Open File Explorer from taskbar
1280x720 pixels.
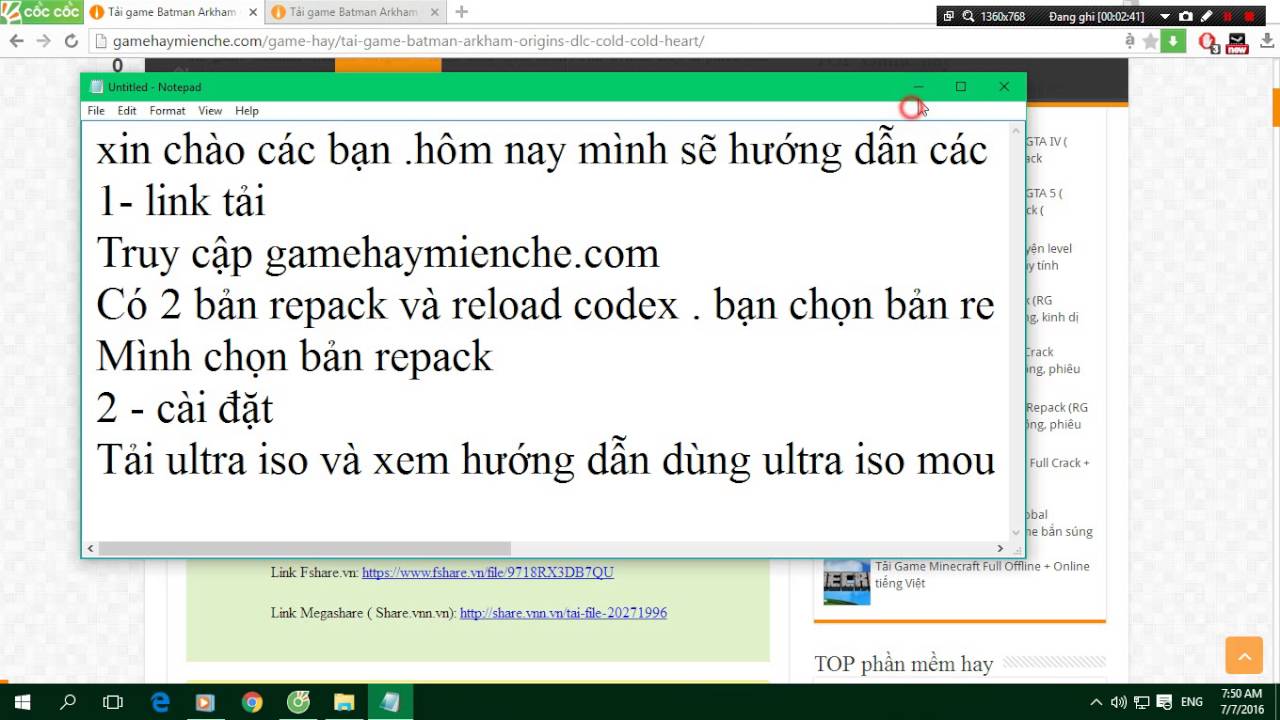344,702
